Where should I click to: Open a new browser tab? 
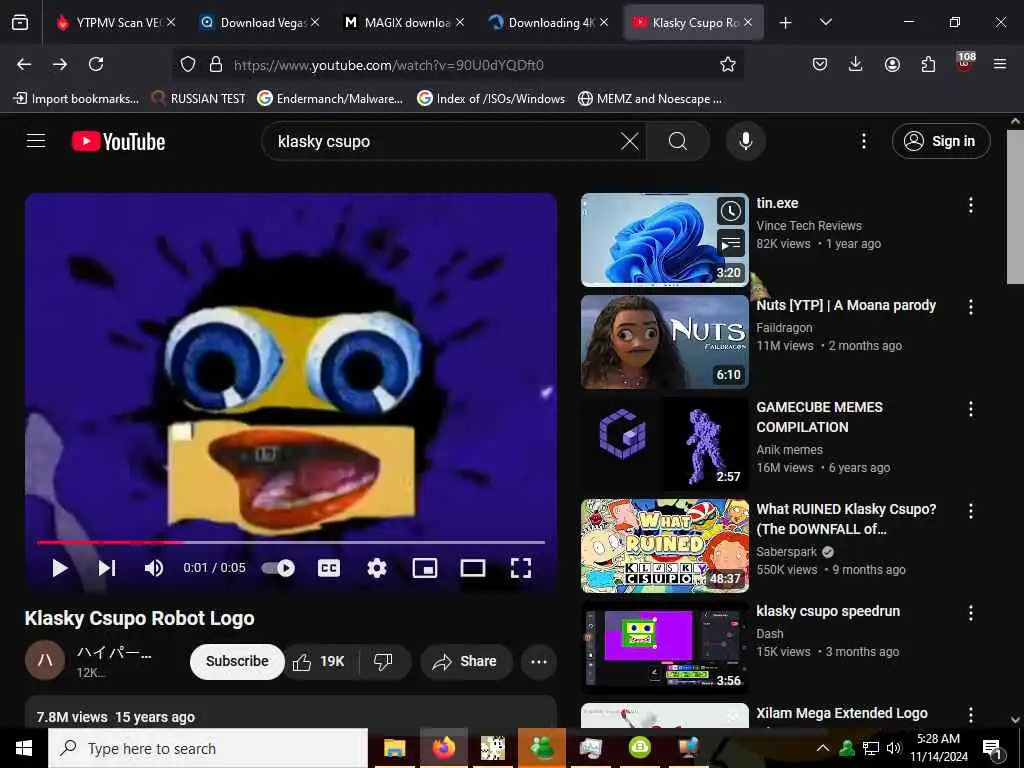[x=786, y=23]
